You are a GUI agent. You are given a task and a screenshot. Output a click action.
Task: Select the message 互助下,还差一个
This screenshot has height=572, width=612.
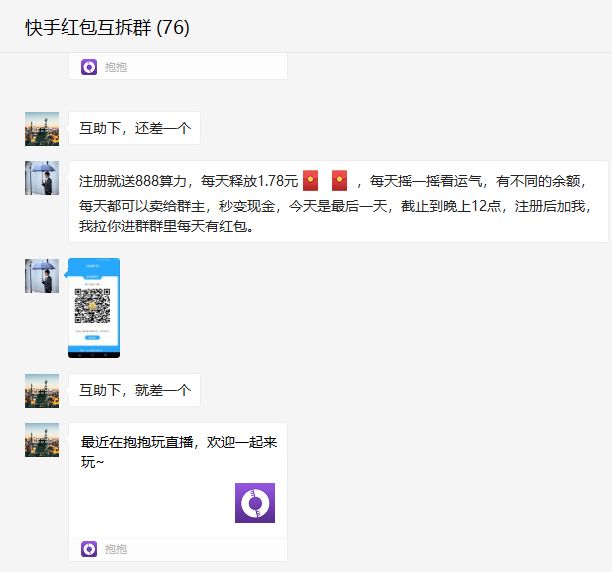(135, 128)
